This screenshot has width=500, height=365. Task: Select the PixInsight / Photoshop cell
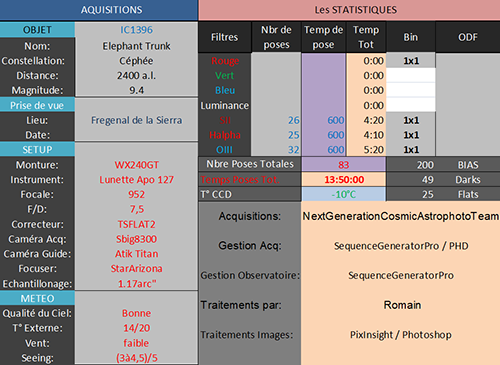(401, 335)
